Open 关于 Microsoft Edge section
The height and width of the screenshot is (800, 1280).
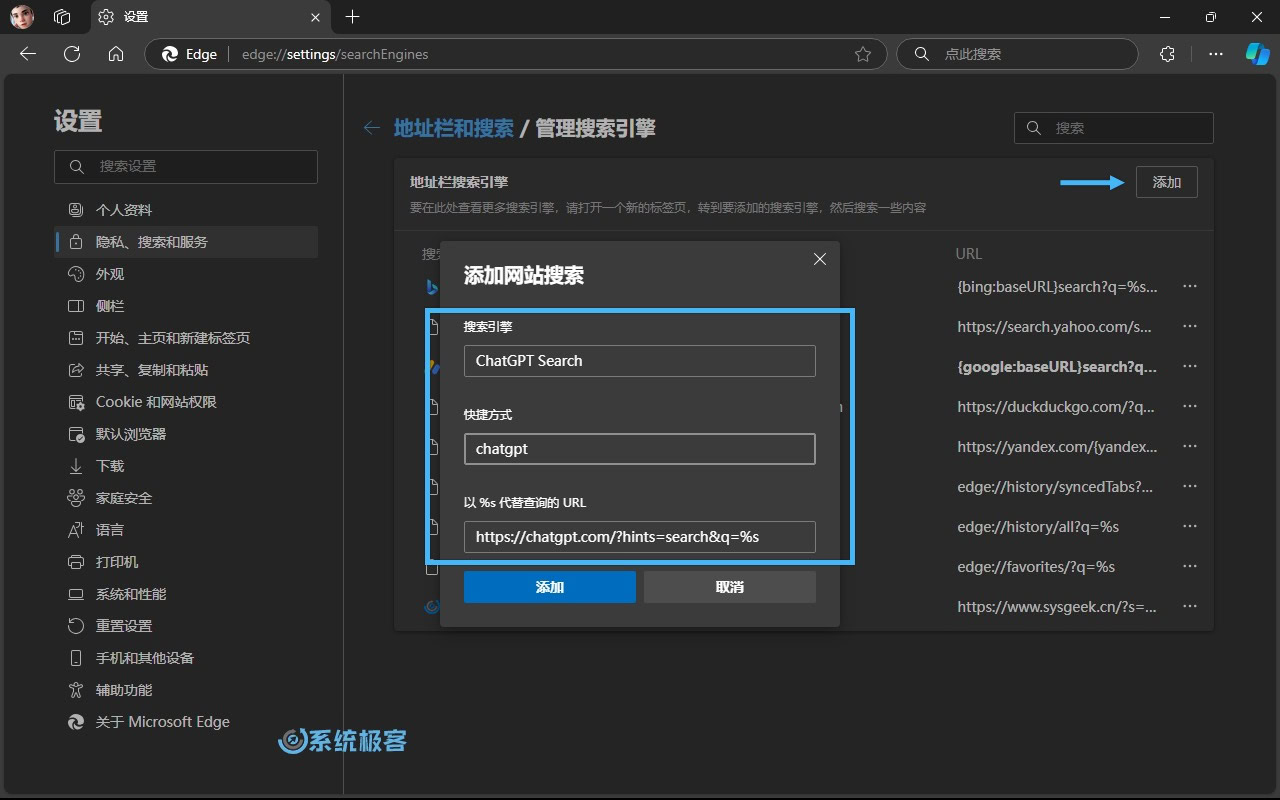coord(186,722)
